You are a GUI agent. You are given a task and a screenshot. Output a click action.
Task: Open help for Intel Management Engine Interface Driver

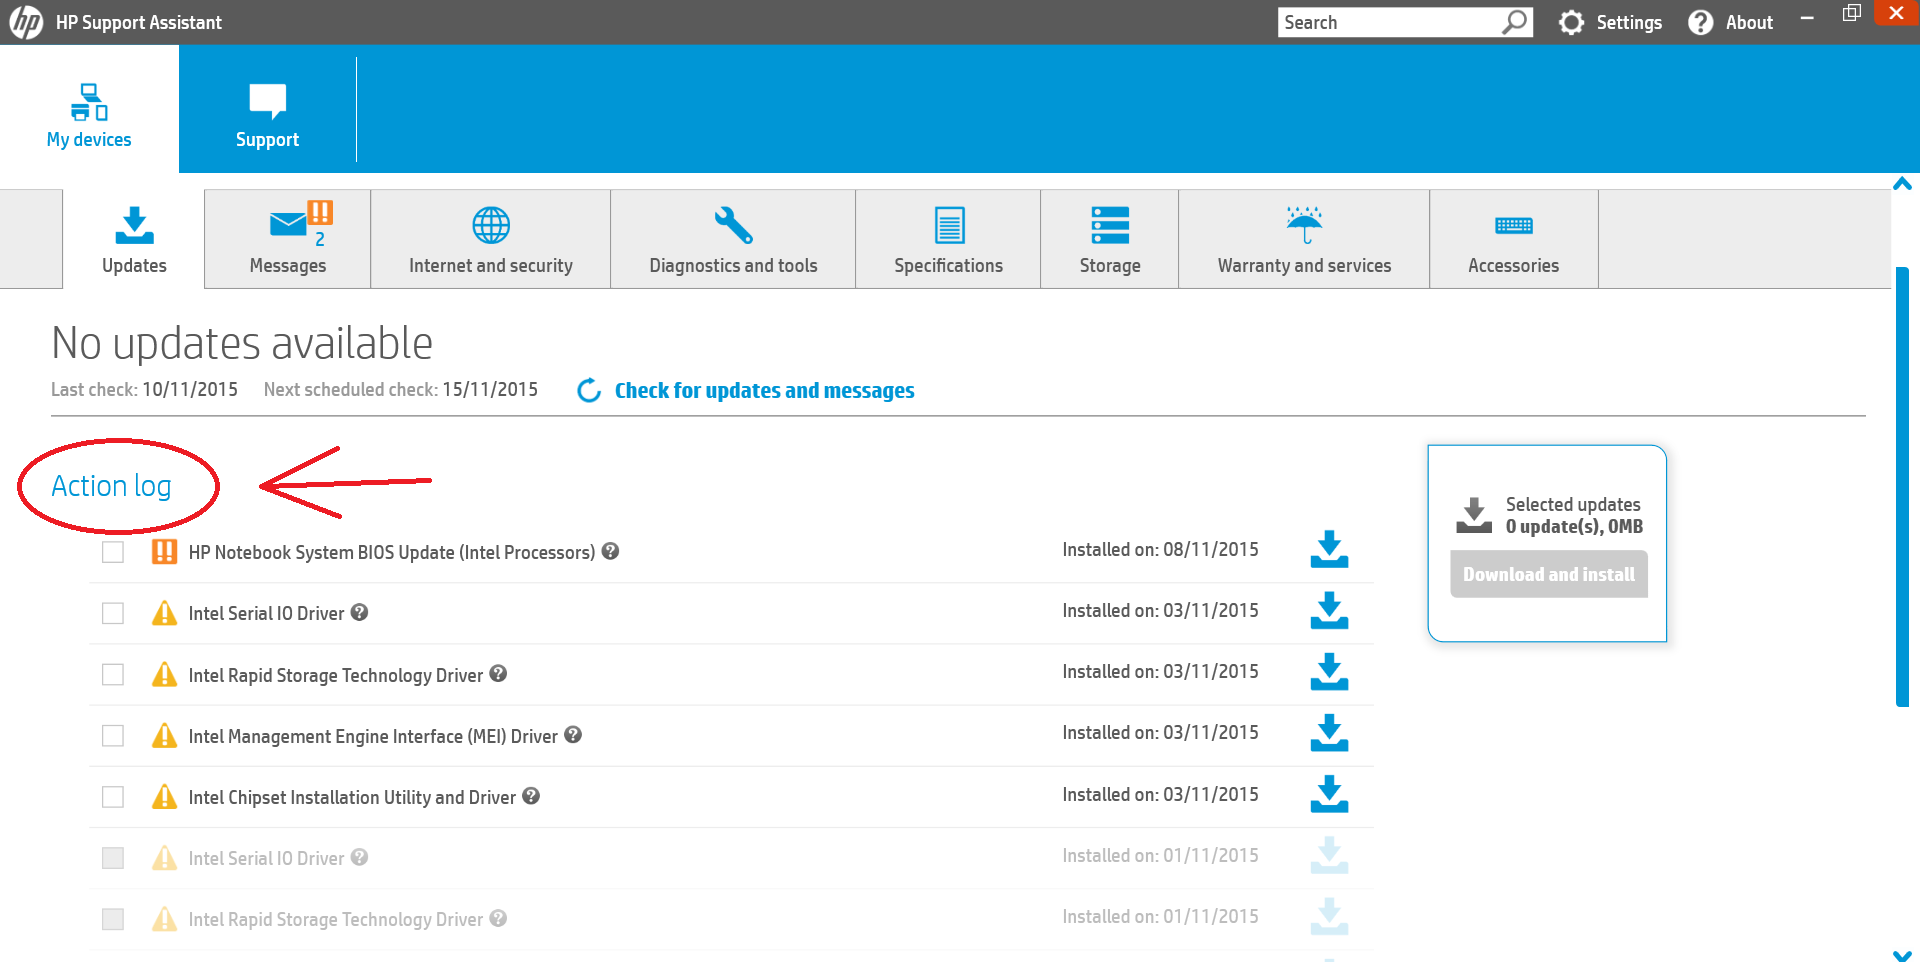coord(573,735)
